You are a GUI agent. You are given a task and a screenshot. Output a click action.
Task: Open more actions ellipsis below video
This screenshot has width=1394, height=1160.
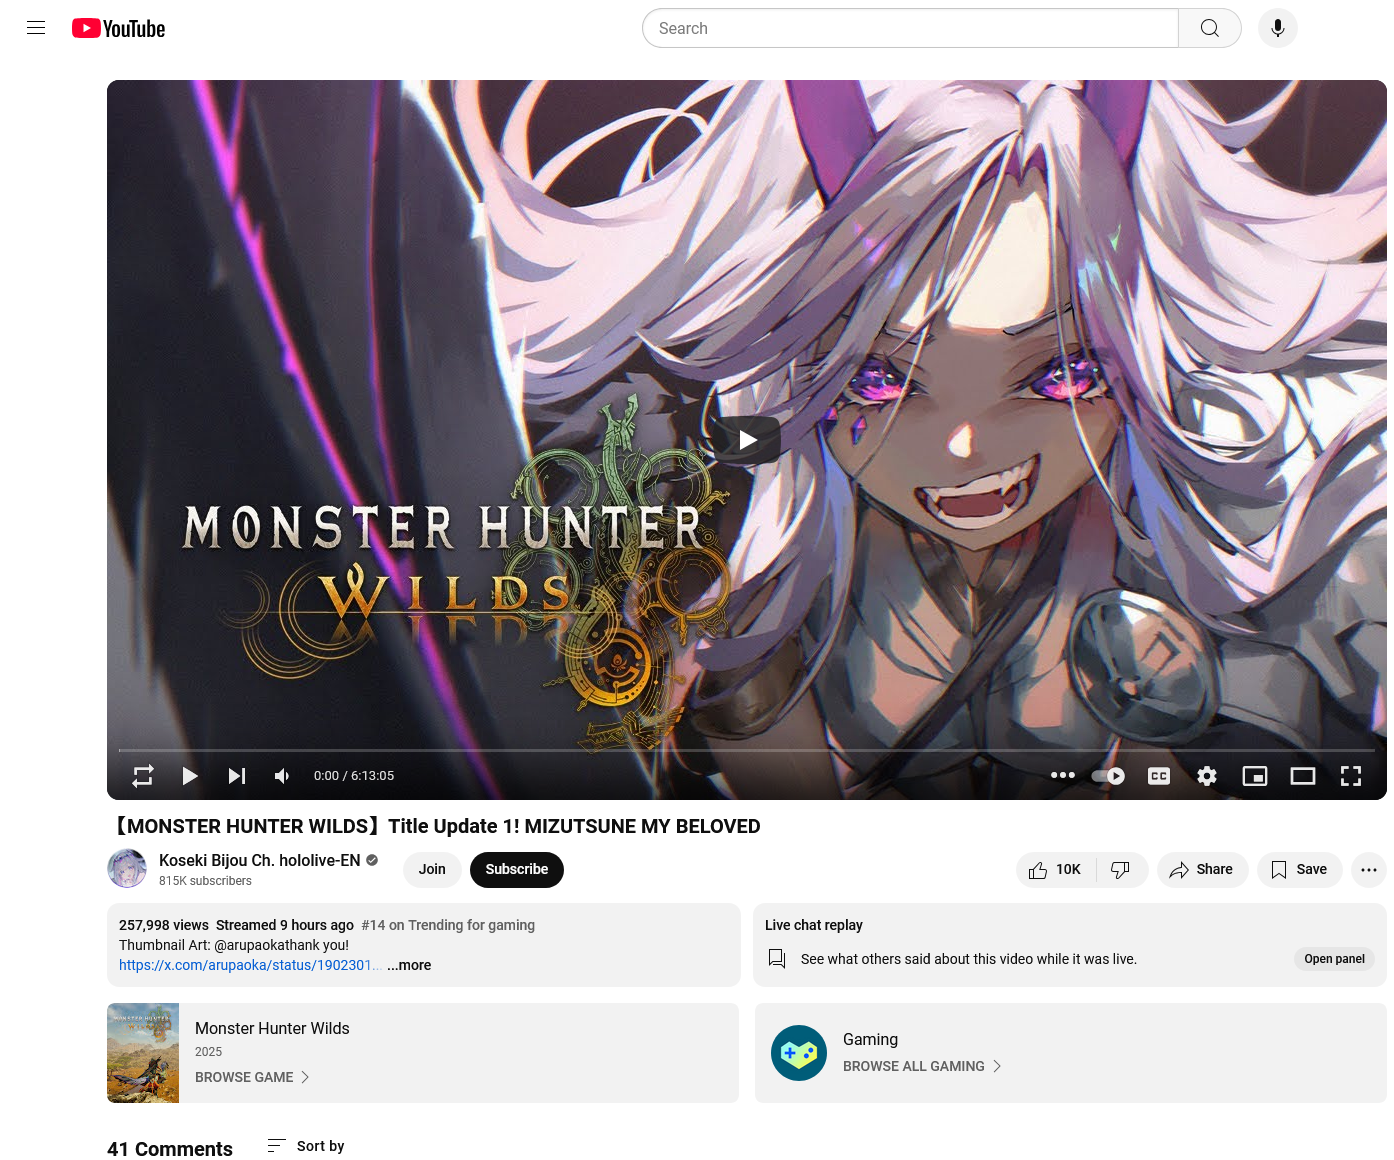click(x=1369, y=870)
